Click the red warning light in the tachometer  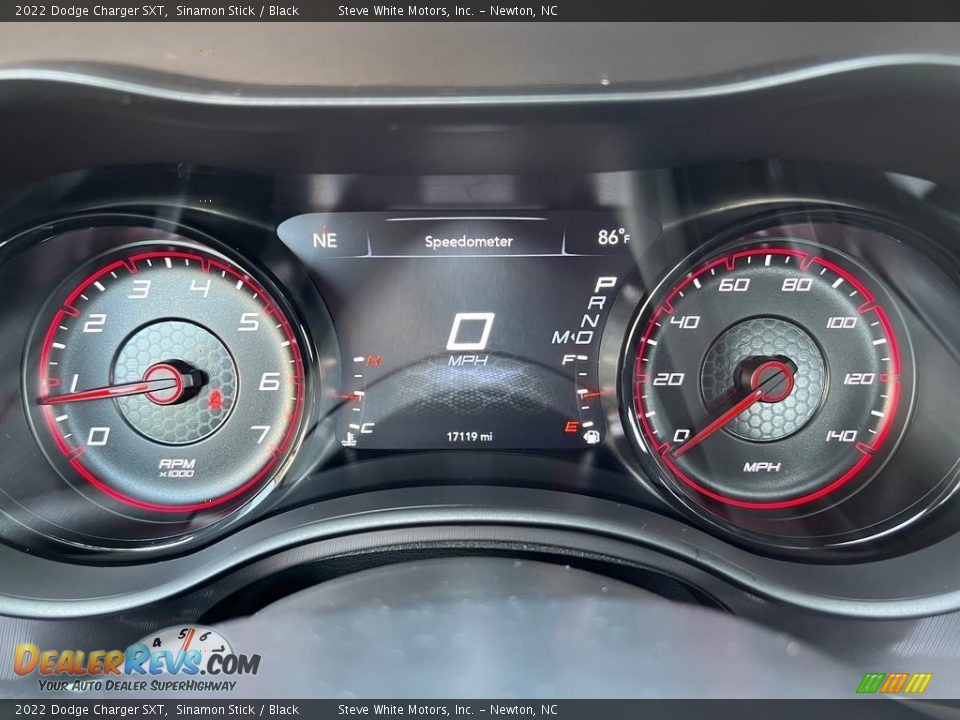[x=214, y=399]
